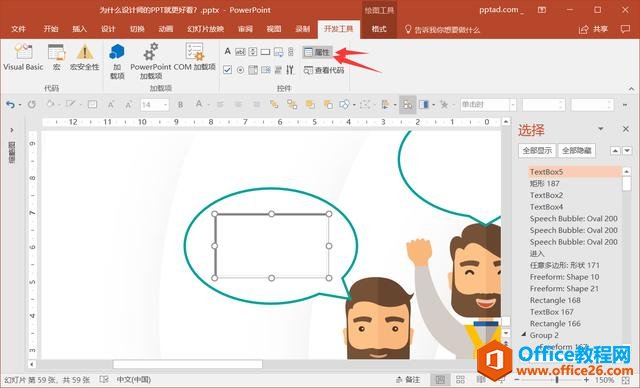640x388 pixels.
Task: Switch to the Format (格式) tab
Action: click(x=379, y=29)
